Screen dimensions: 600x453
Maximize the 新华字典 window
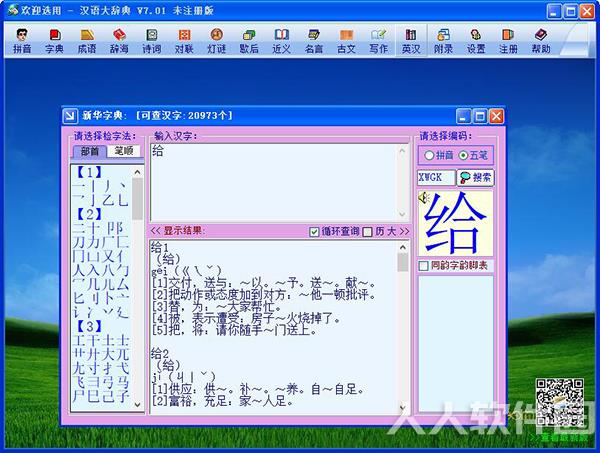(x=480, y=116)
